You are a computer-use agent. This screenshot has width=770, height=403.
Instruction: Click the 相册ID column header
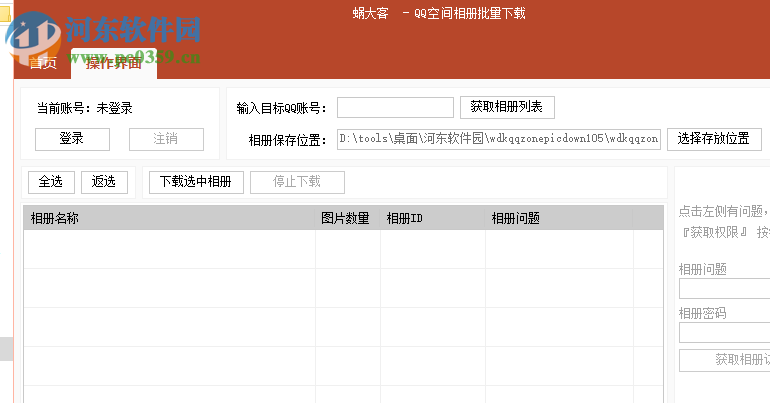[x=433, y=218]
